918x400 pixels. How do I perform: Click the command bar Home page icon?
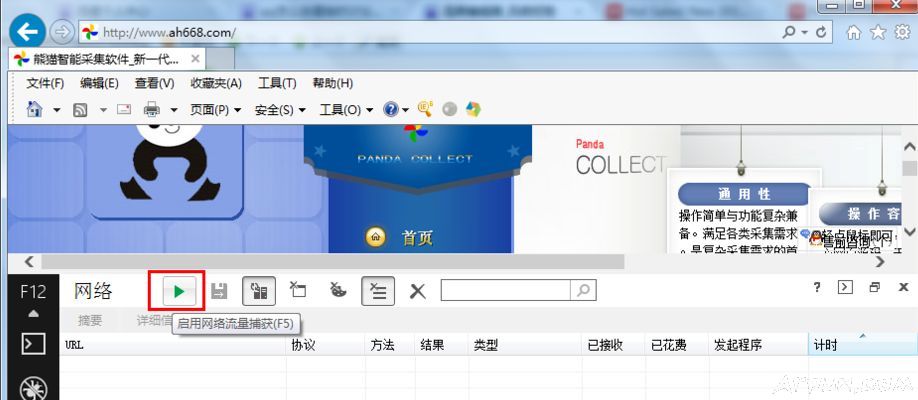(x=35, y=109)
